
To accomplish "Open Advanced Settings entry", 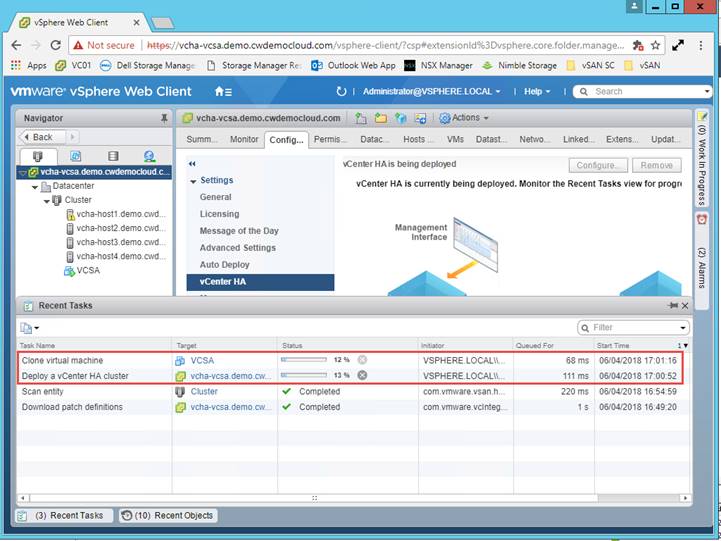I will [238, 248].
